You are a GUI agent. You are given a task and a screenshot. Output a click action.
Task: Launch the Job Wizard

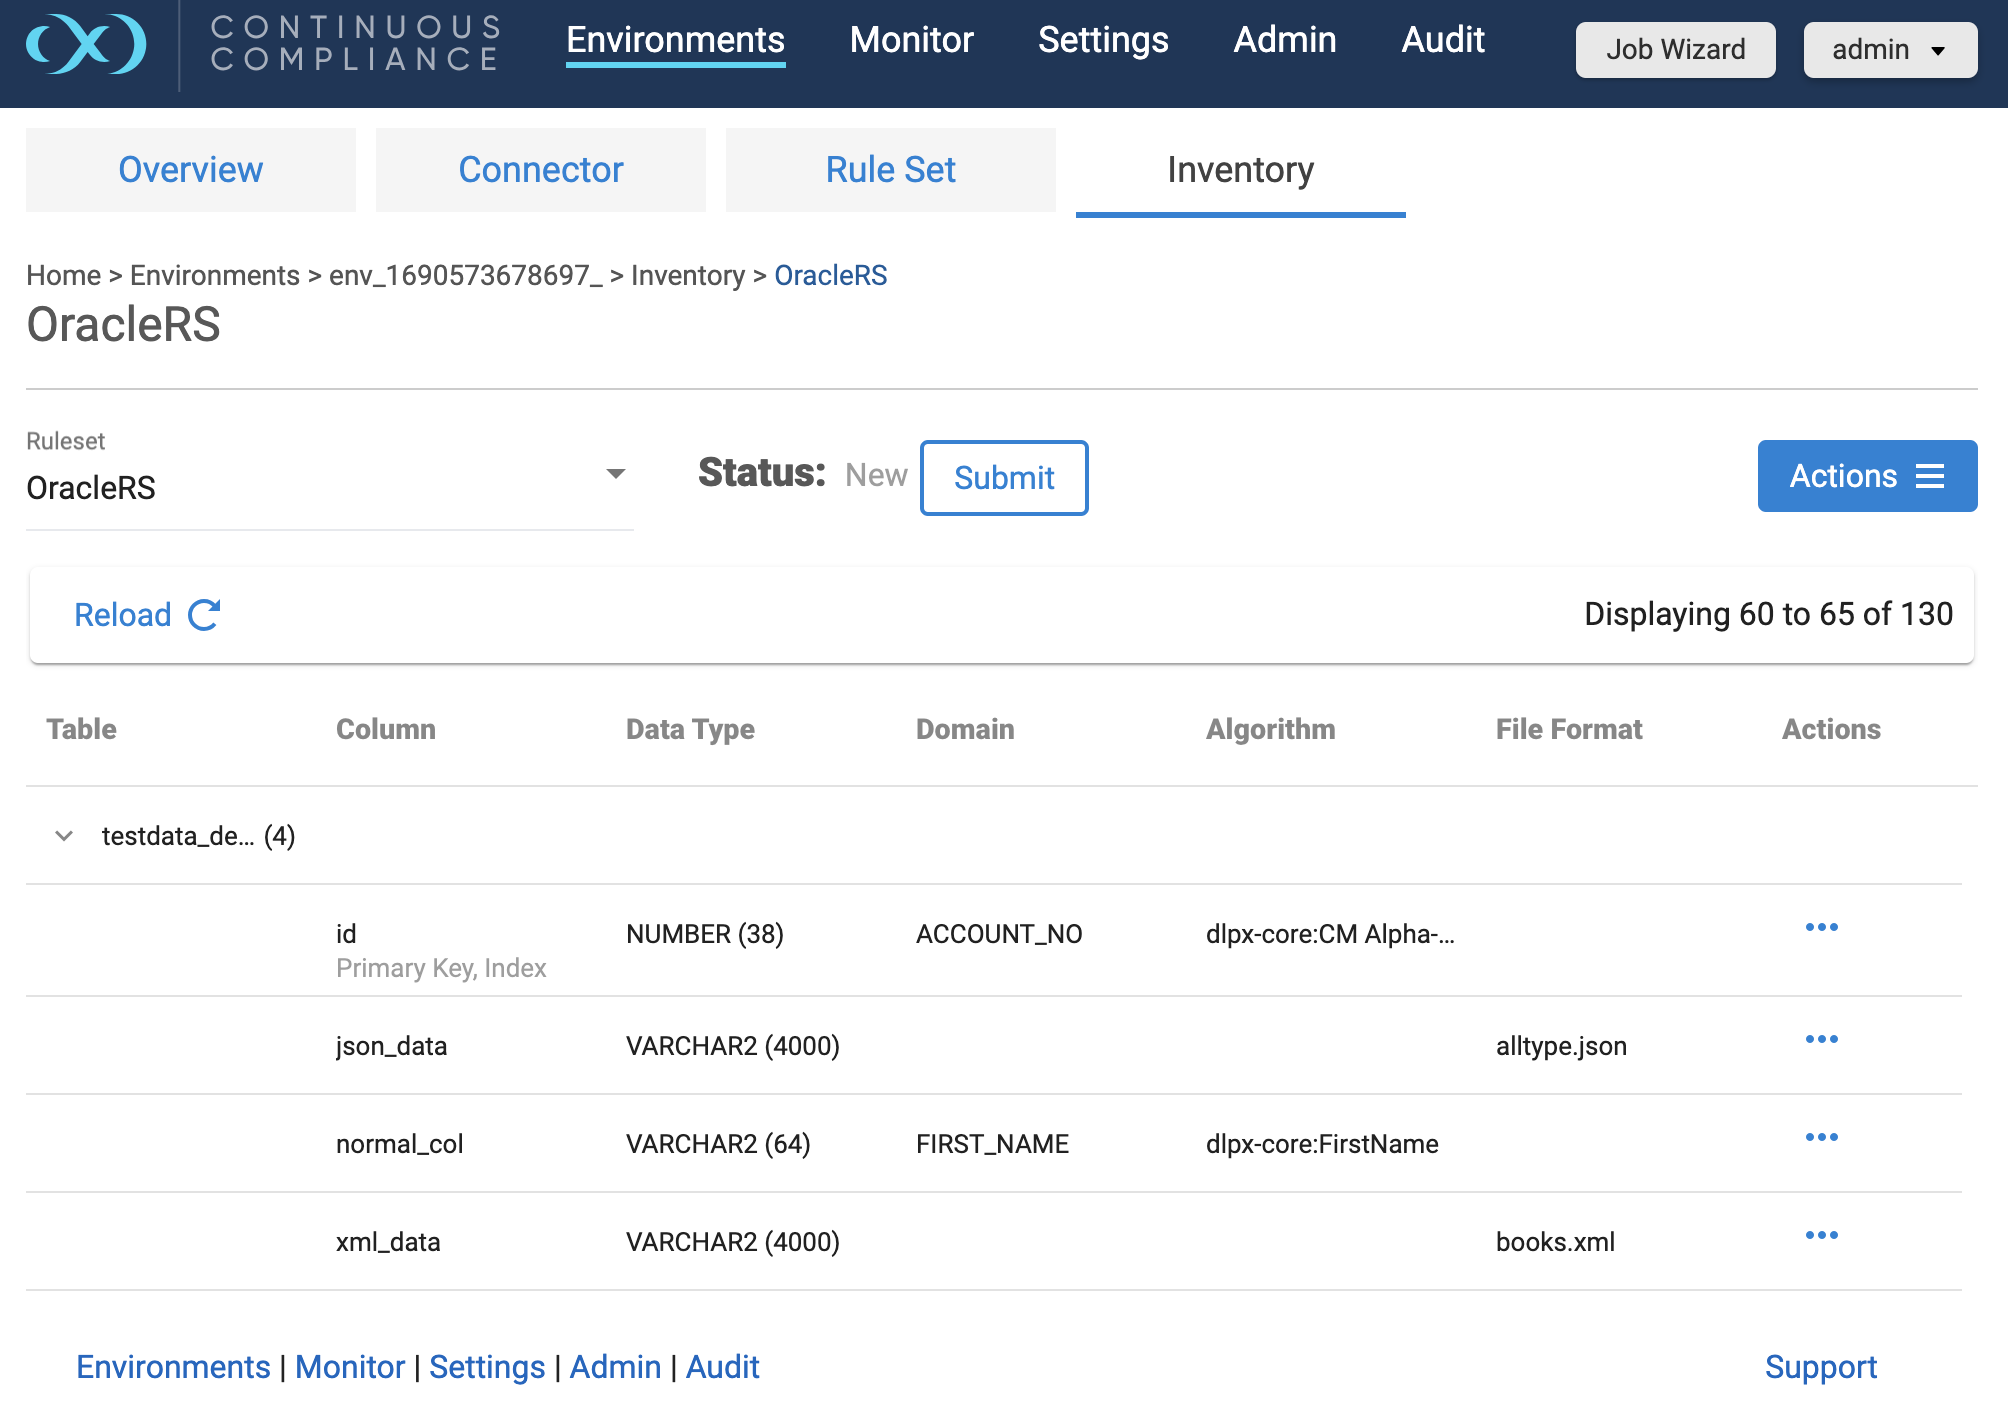click(1675, 50)
